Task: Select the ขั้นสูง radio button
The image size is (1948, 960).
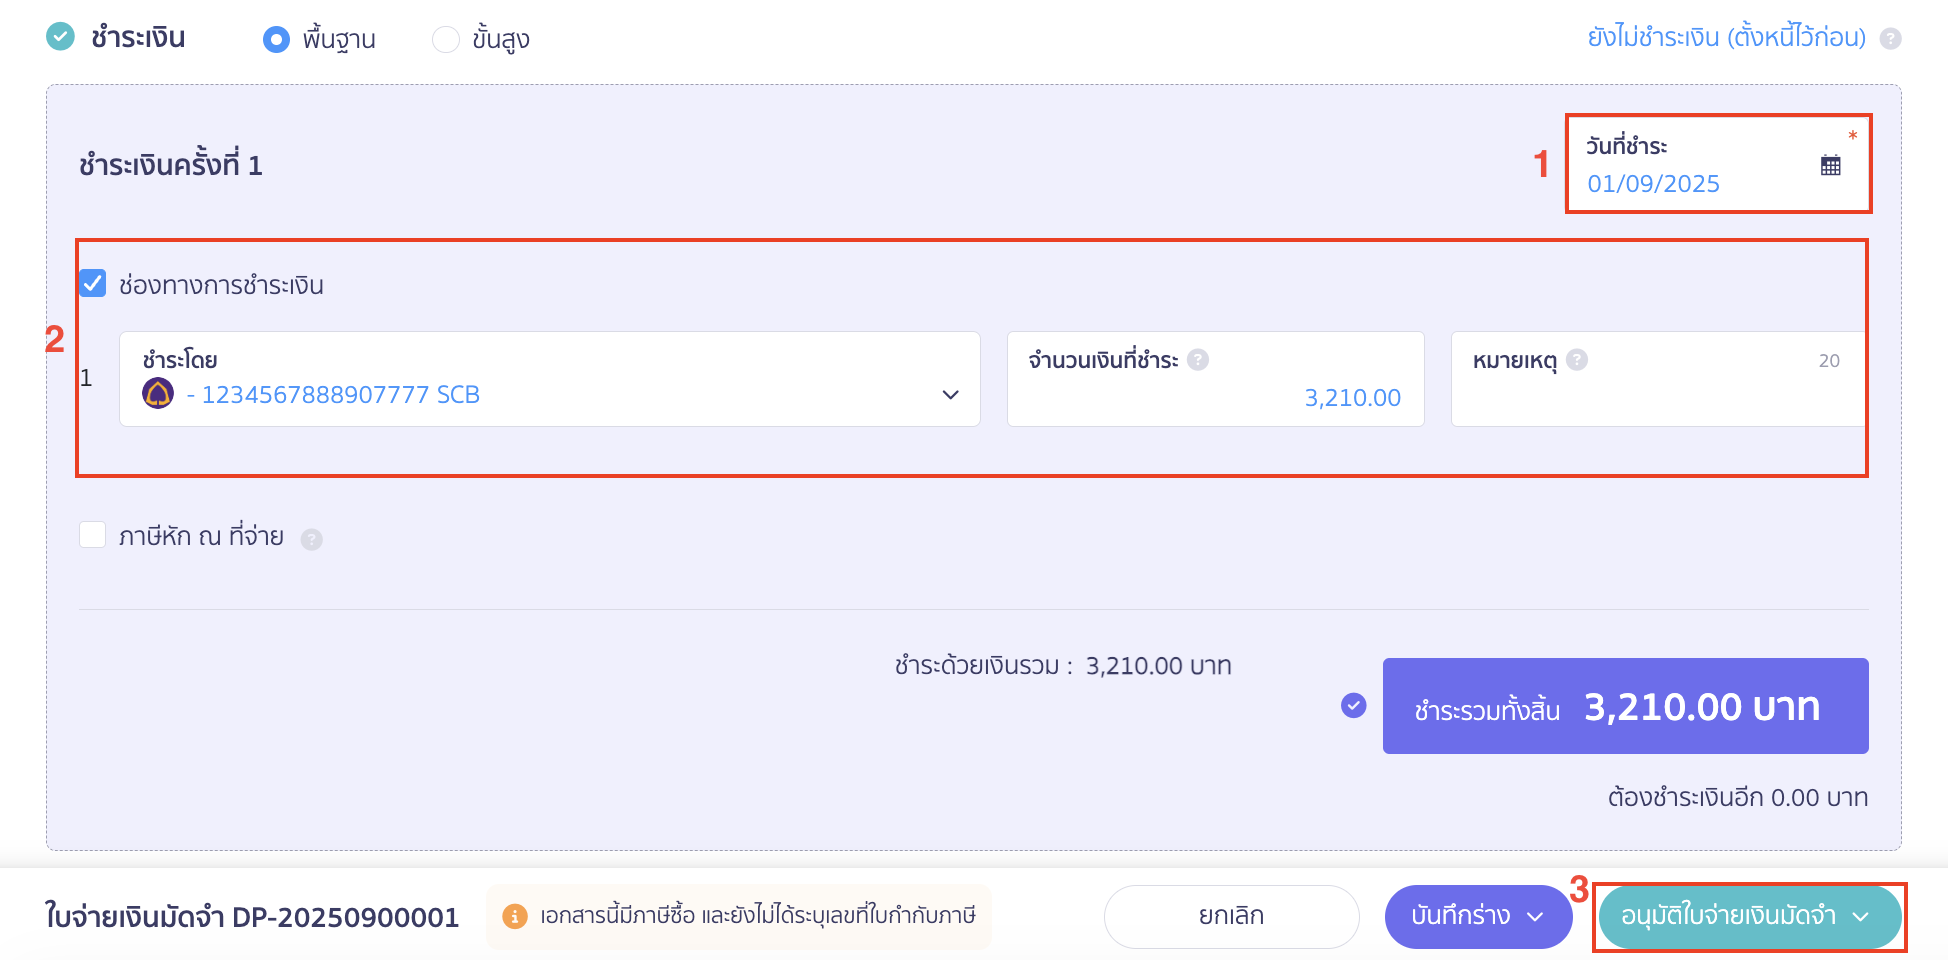Action: tap(445, 38)
